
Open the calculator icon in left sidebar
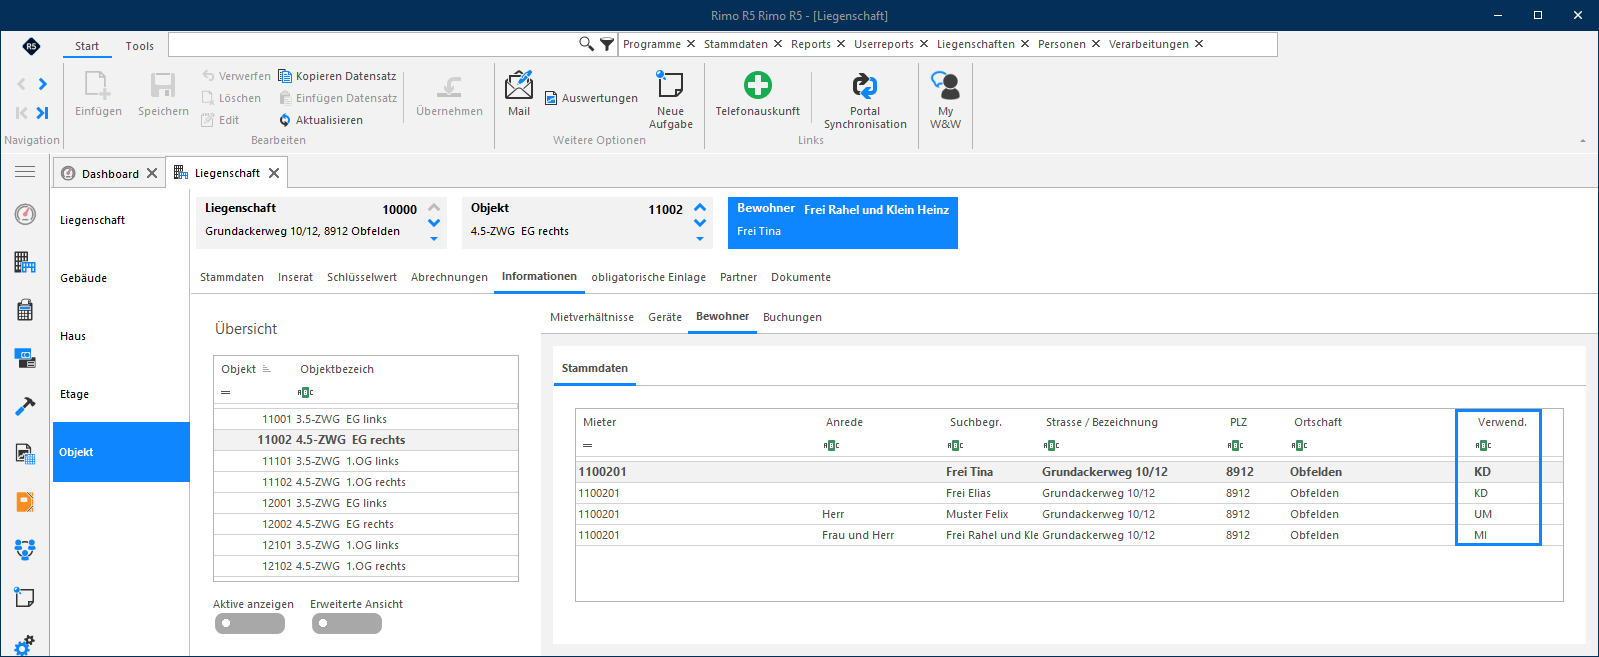click(x=25, y=310)
